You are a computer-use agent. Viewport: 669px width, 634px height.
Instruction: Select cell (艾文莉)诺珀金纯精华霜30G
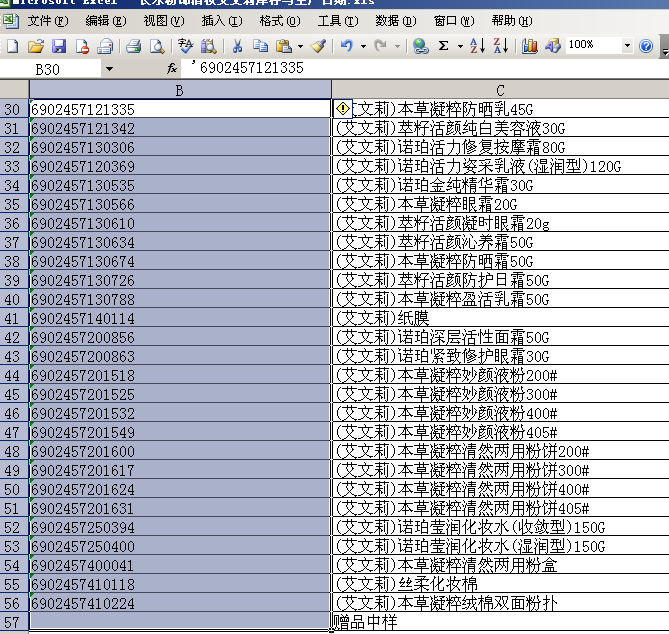500,185
